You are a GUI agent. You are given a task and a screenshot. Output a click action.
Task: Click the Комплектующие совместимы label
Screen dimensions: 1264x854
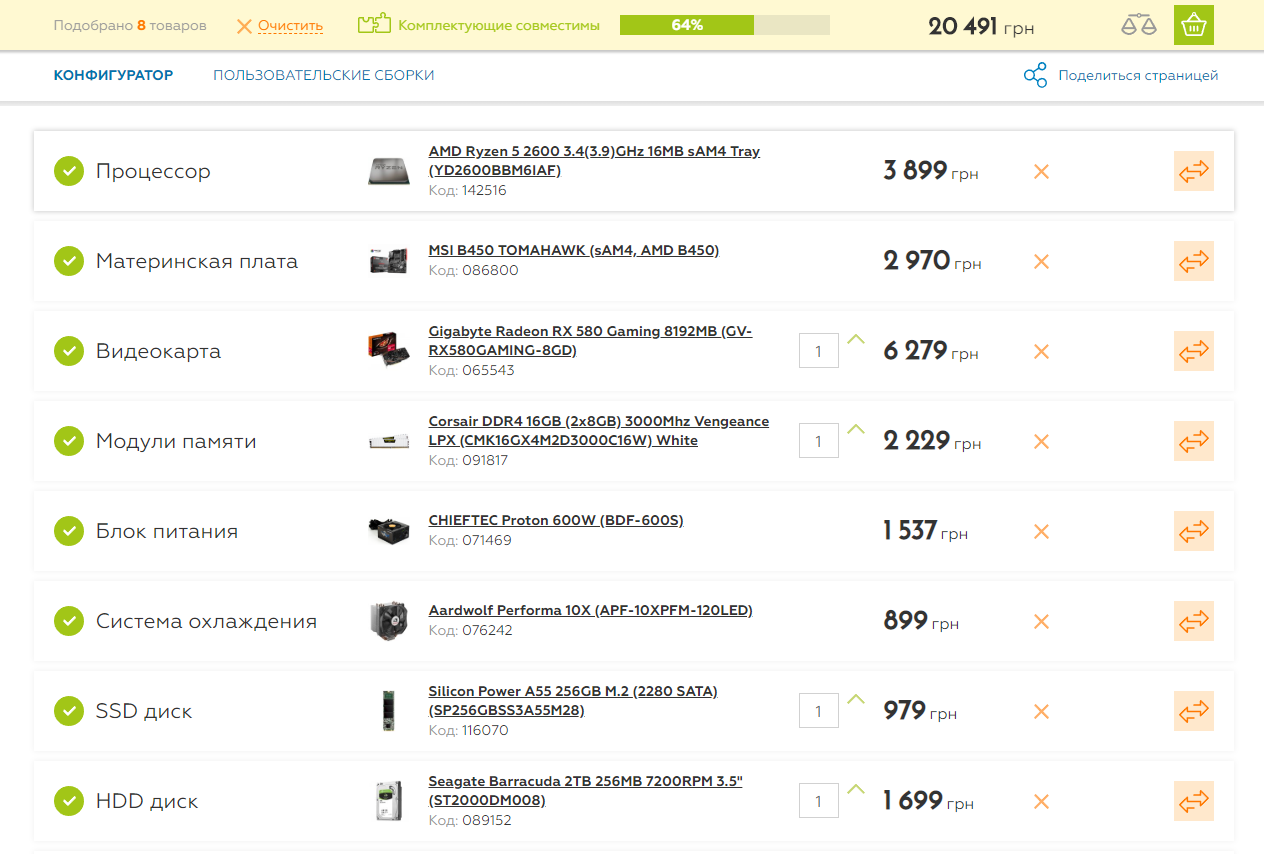pos(499,25)
